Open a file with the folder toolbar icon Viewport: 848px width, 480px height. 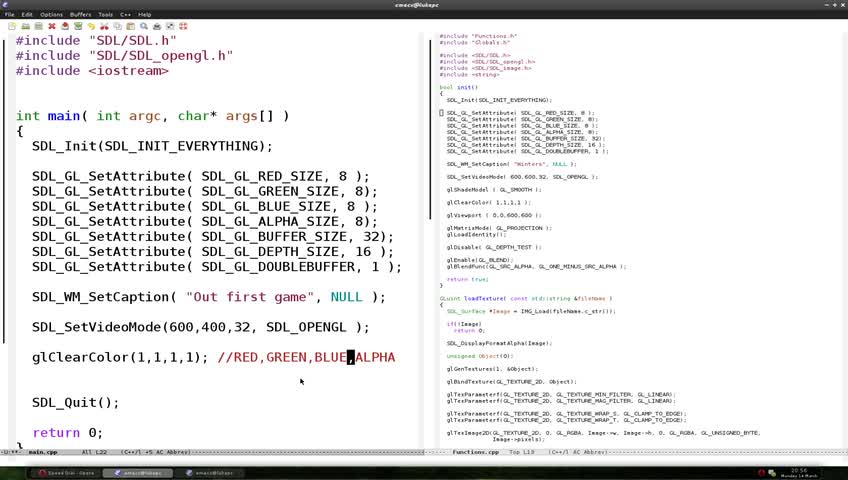(25, 26)
